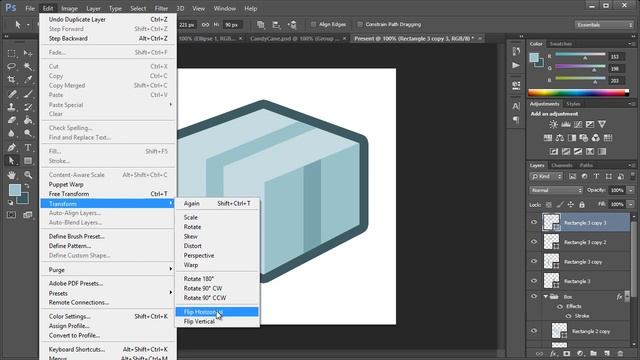Toggle Stroke effect visibility

568,316
